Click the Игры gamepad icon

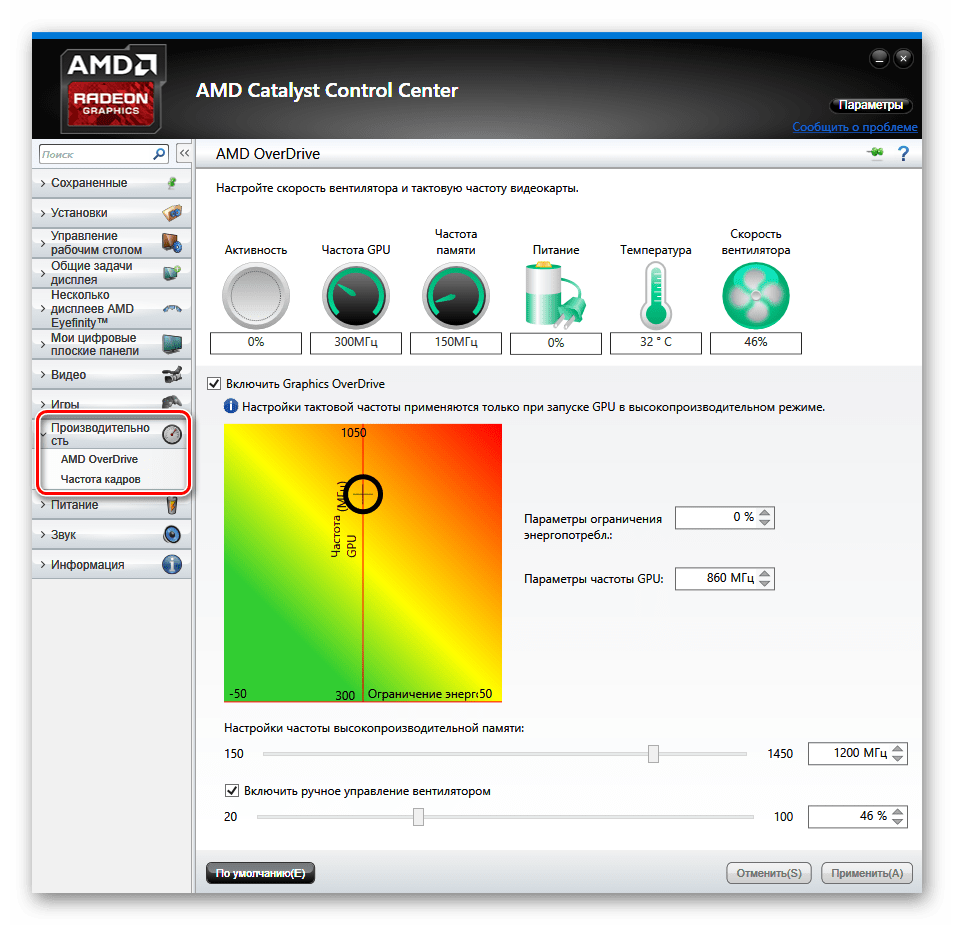point(172,402)
